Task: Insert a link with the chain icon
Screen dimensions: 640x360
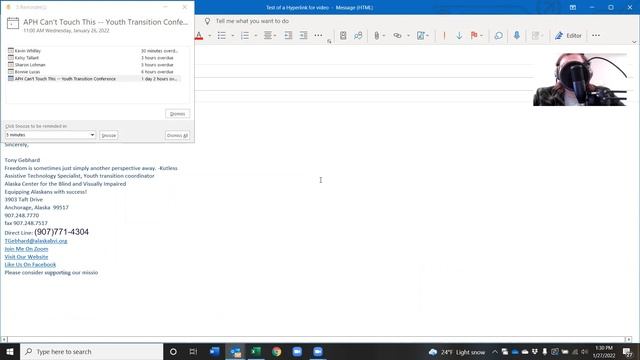Action: pos(397,36)
